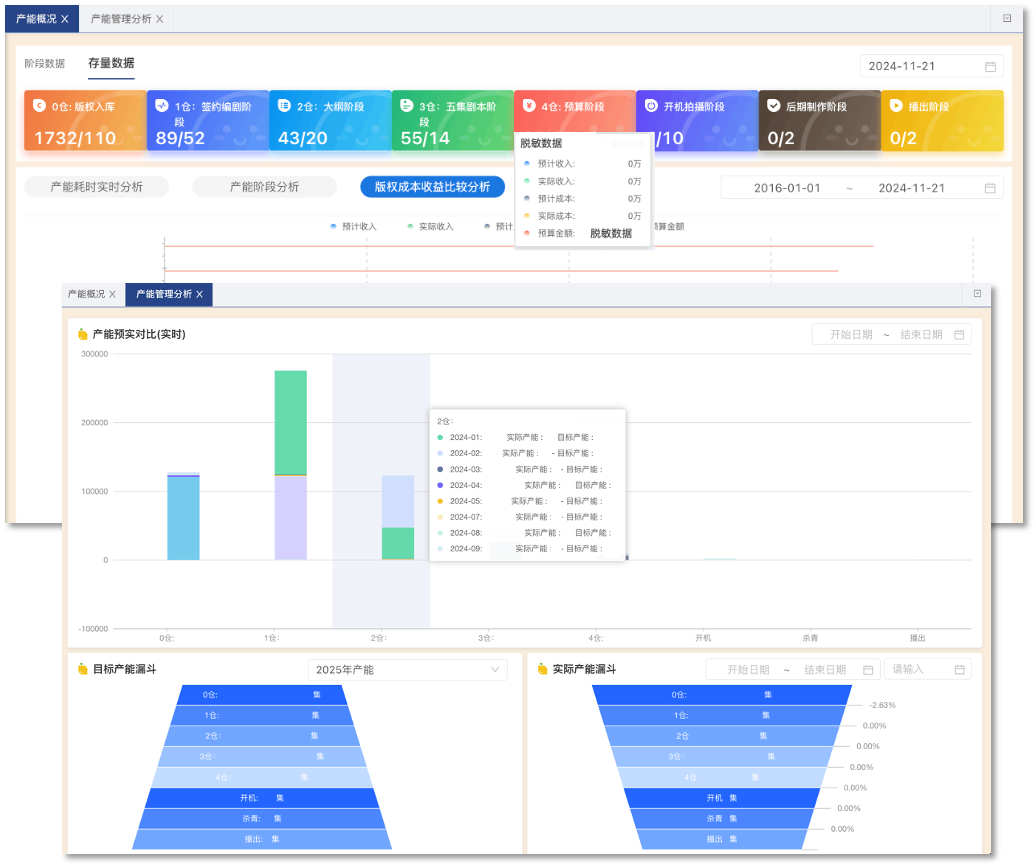Open the calendar icon in 产能预实对比 date picker

point(959,335)
